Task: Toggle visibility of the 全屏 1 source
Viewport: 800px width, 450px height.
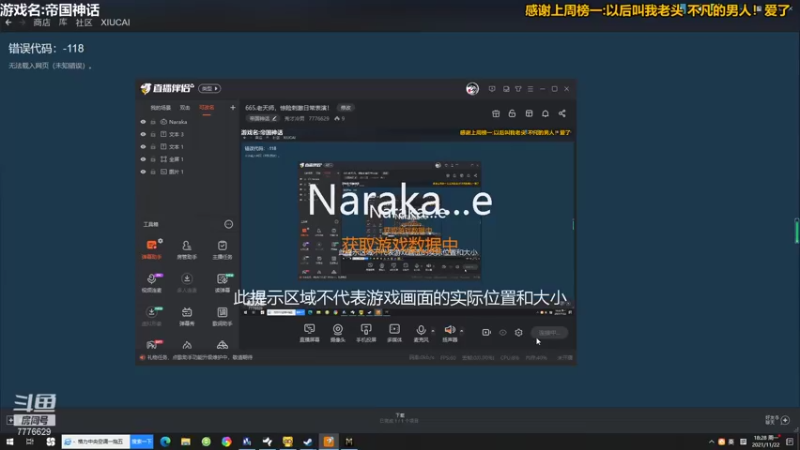Action: [x=143, y=159]
